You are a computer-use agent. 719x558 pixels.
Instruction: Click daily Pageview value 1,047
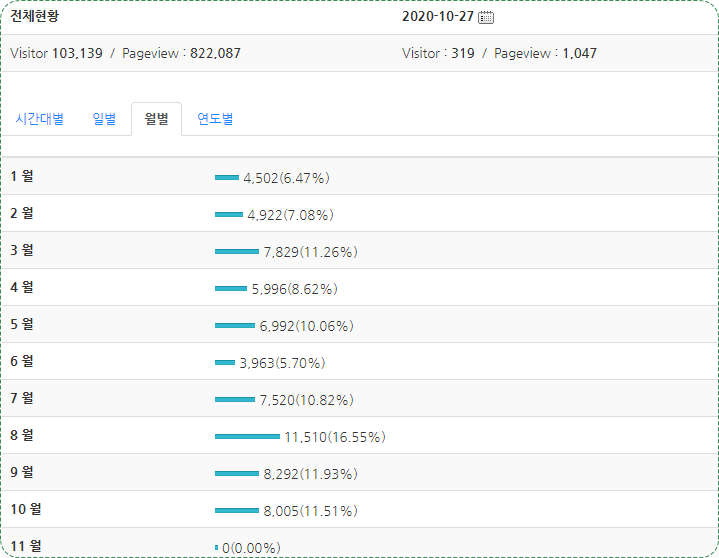[x=580, y=53]
